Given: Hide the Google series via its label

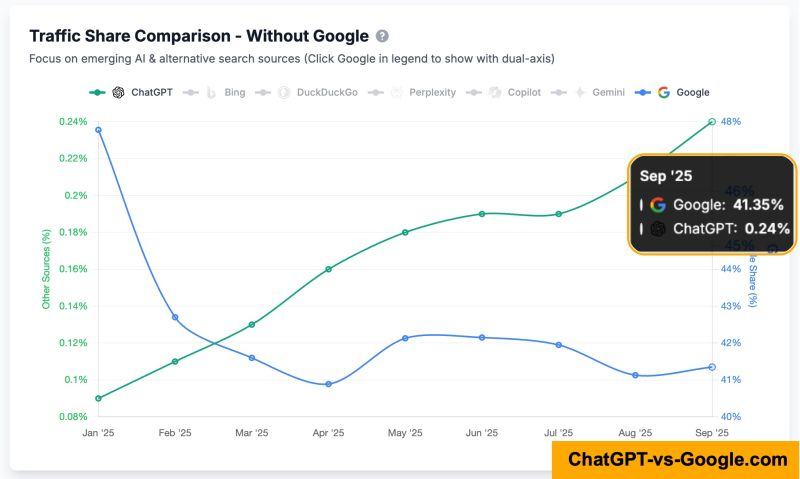Looking at the screenshot, I should (x=693, y=92).
